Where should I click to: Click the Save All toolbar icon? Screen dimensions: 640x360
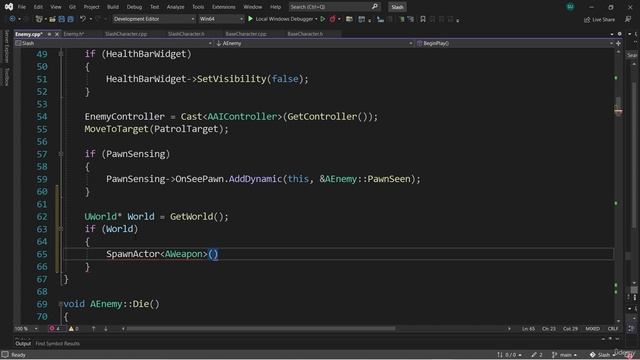71,19
